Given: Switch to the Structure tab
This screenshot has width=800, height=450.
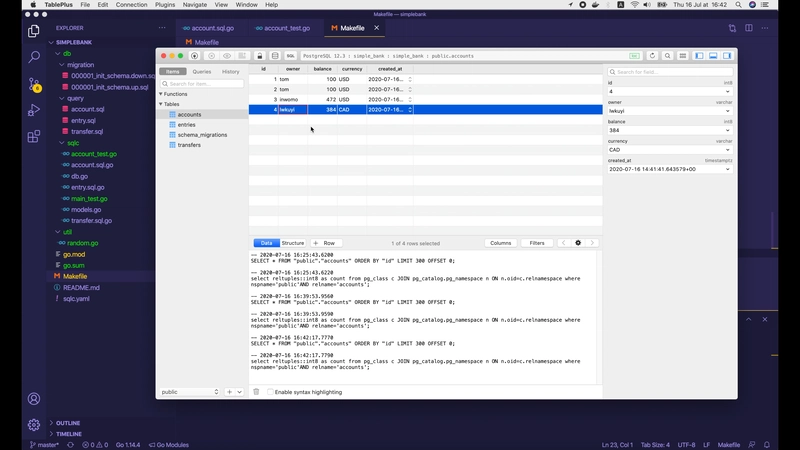Looking at the screenshot, I should tap(293, 243).
